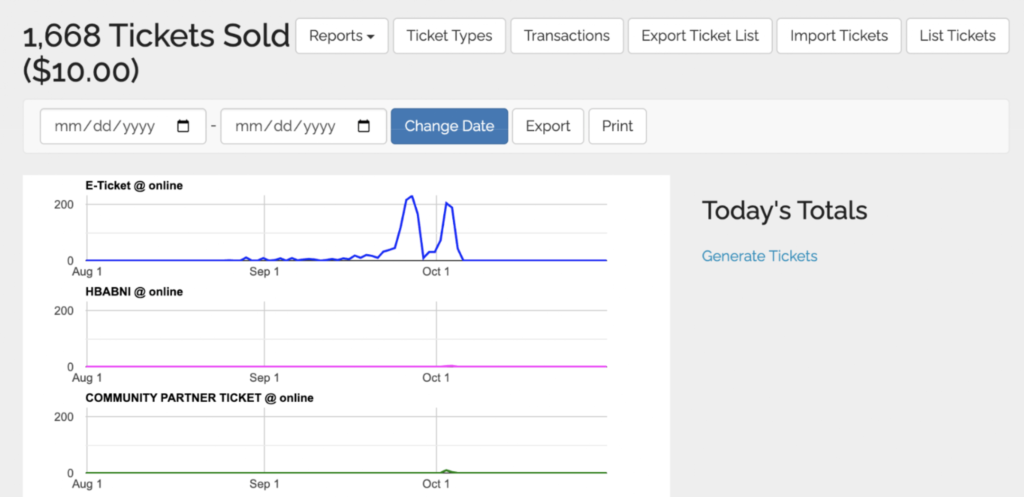
Task: Click the Export button beside Change Date
Action: pos(547,127)
